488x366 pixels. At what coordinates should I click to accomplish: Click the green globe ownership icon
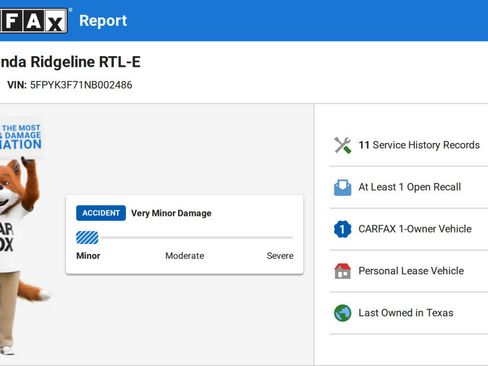coord(343,313)
